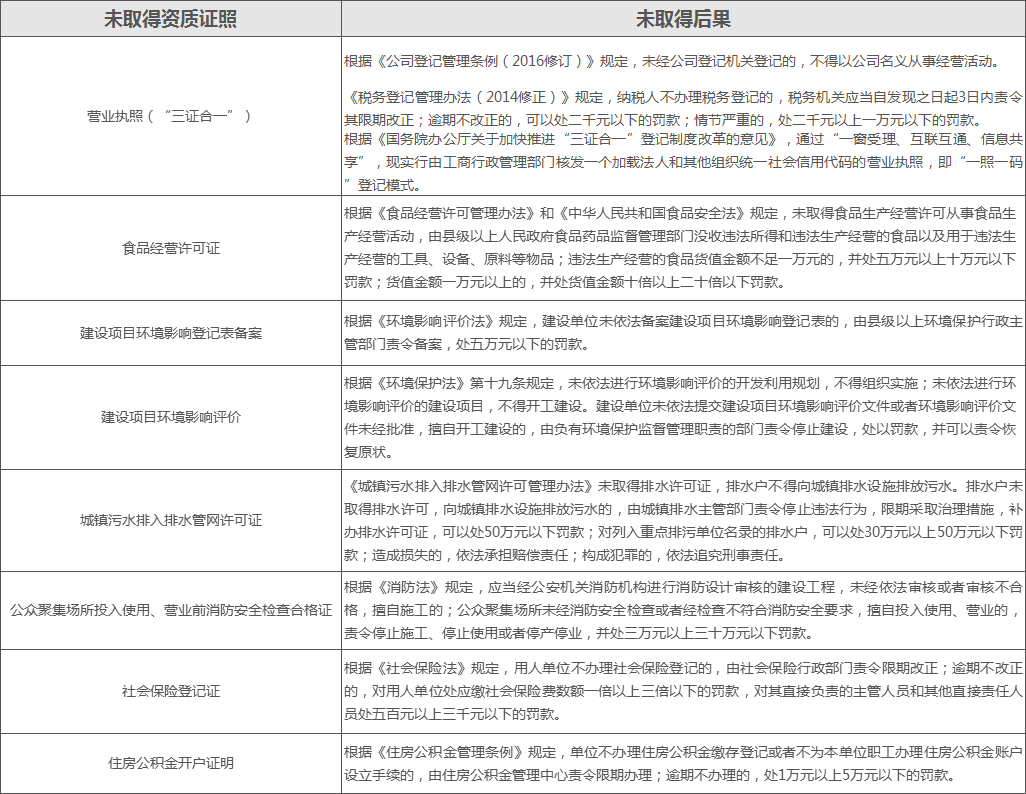Screen dimensions: 1026x794
Task: Click the 未取得后果 column header
Action: (683, 19)
